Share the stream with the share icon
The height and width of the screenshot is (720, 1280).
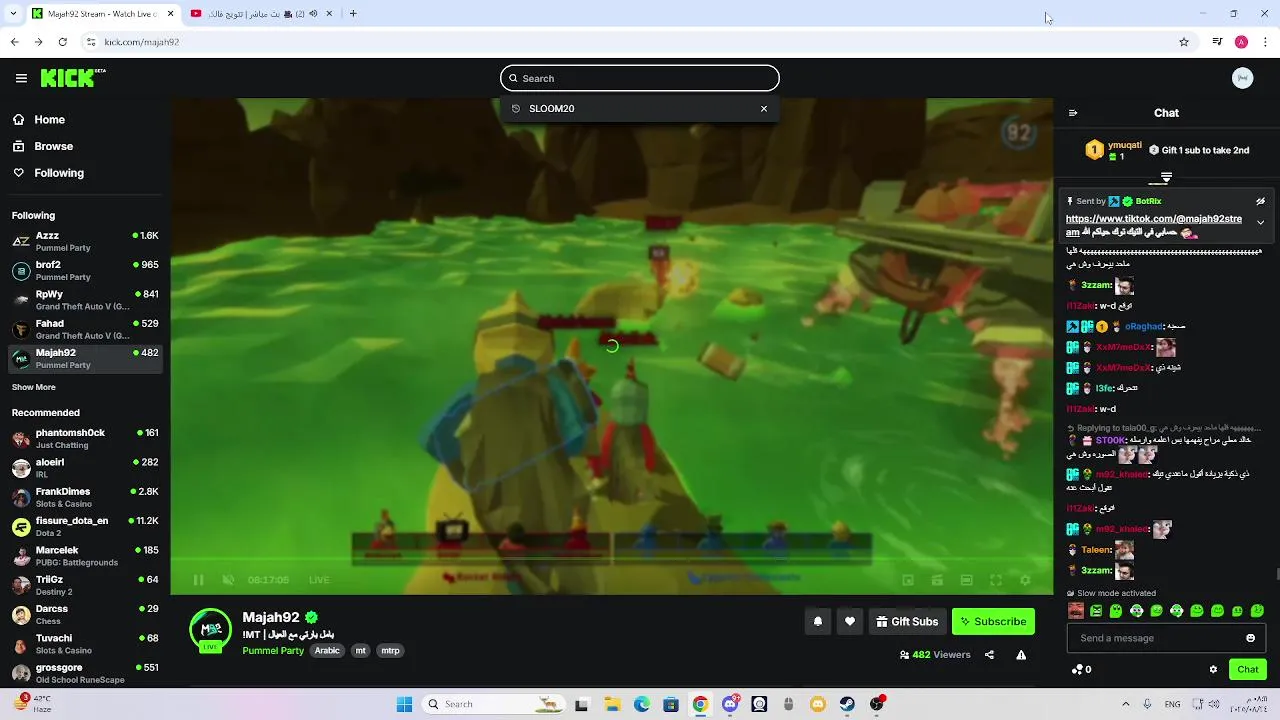coord(989,655)
